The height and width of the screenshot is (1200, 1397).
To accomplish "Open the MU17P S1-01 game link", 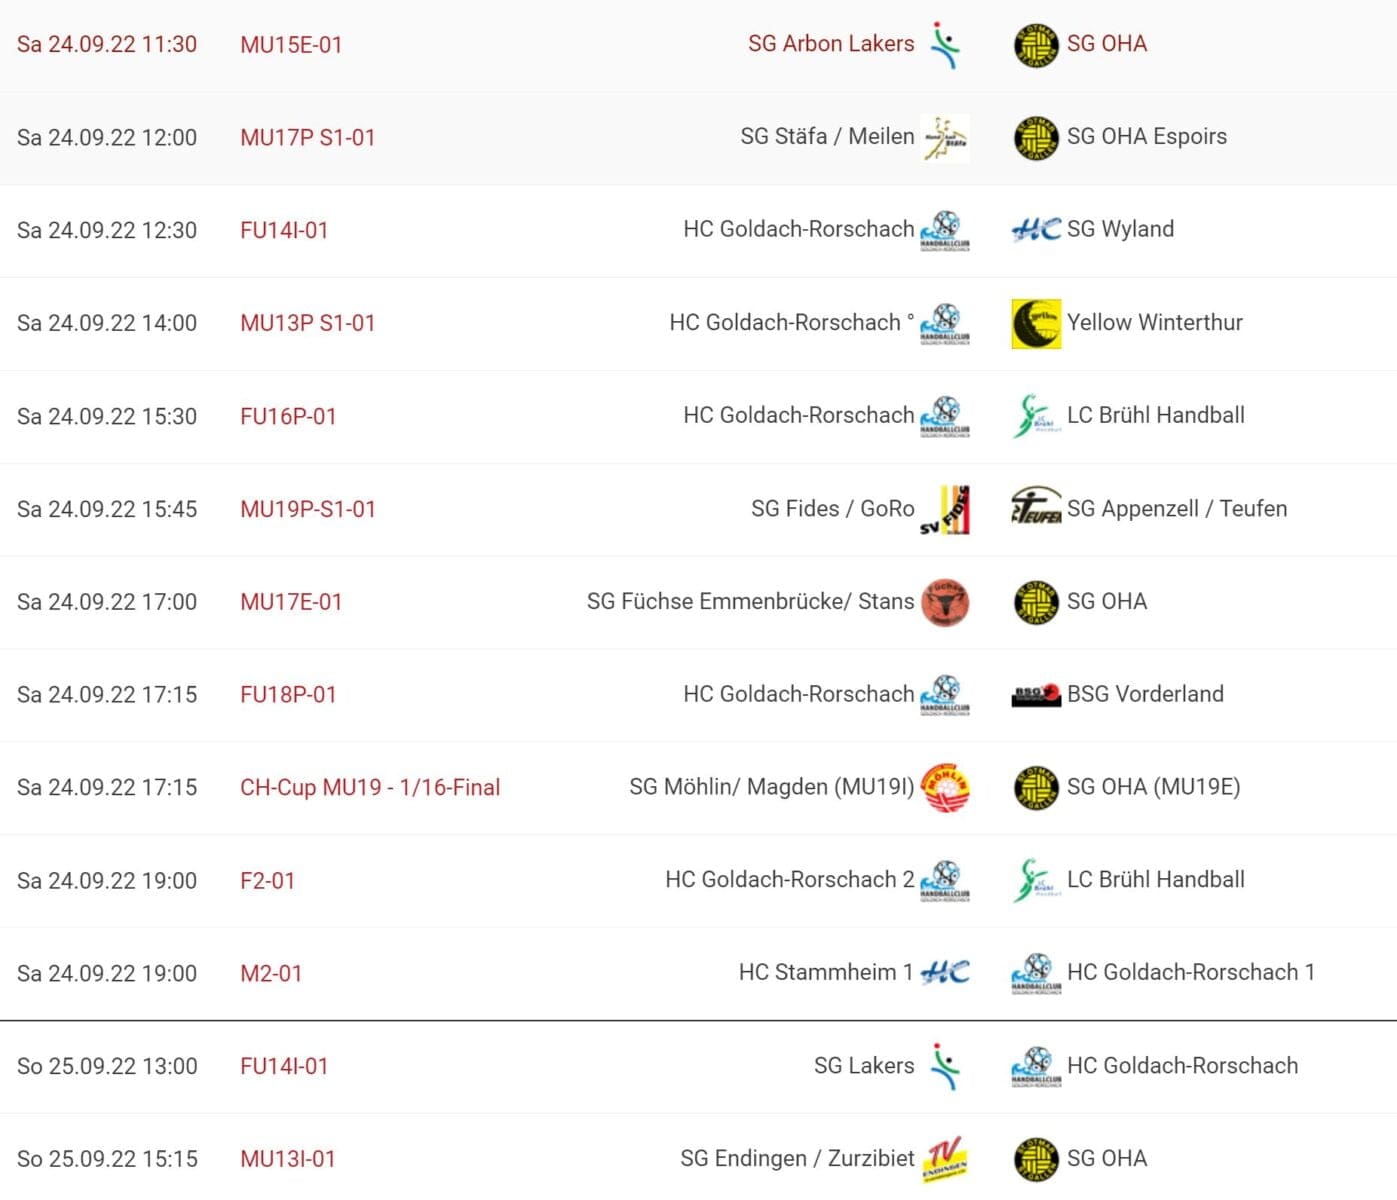I will [307, 138].
